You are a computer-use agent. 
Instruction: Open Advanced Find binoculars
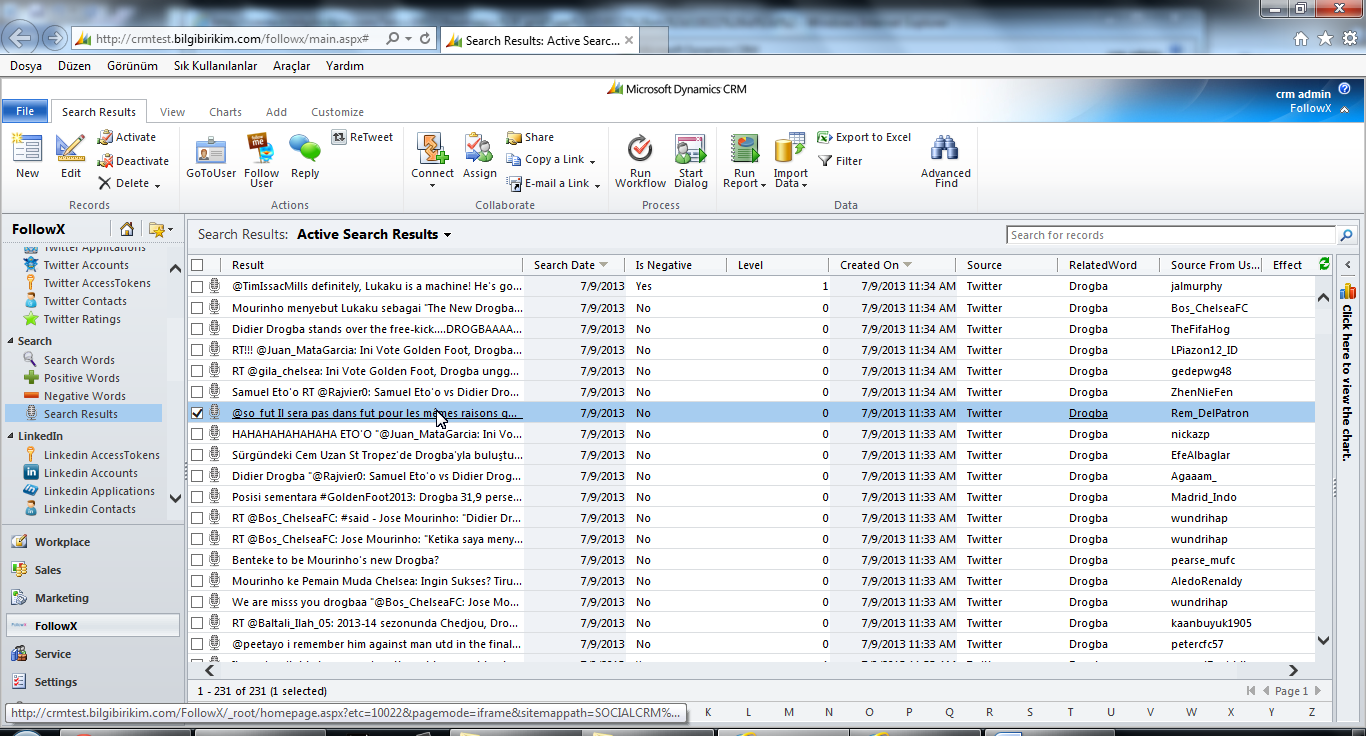coord(945,148)
